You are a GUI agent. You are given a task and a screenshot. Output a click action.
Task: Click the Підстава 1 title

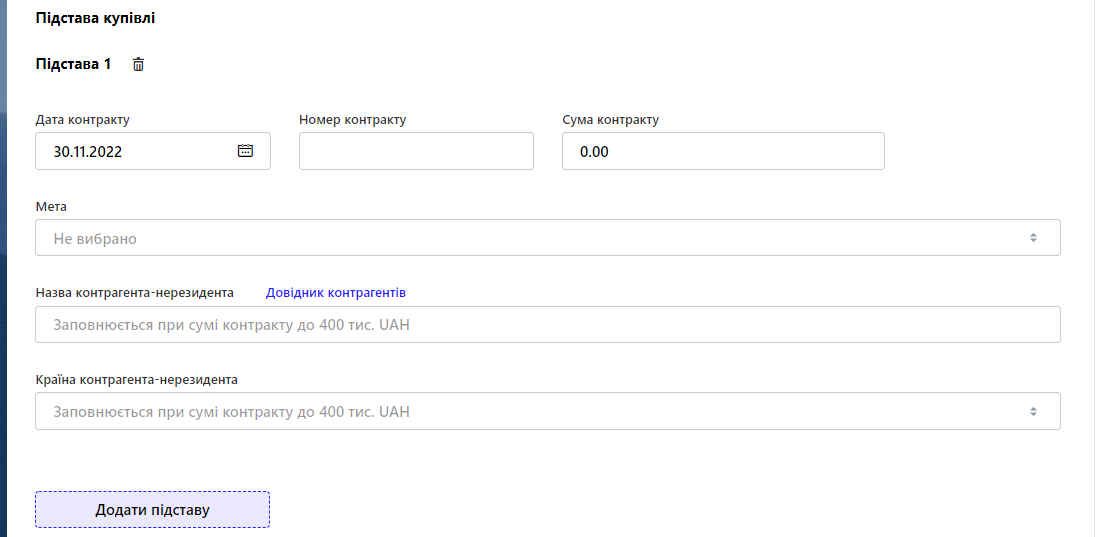click(x=74, y=64)
